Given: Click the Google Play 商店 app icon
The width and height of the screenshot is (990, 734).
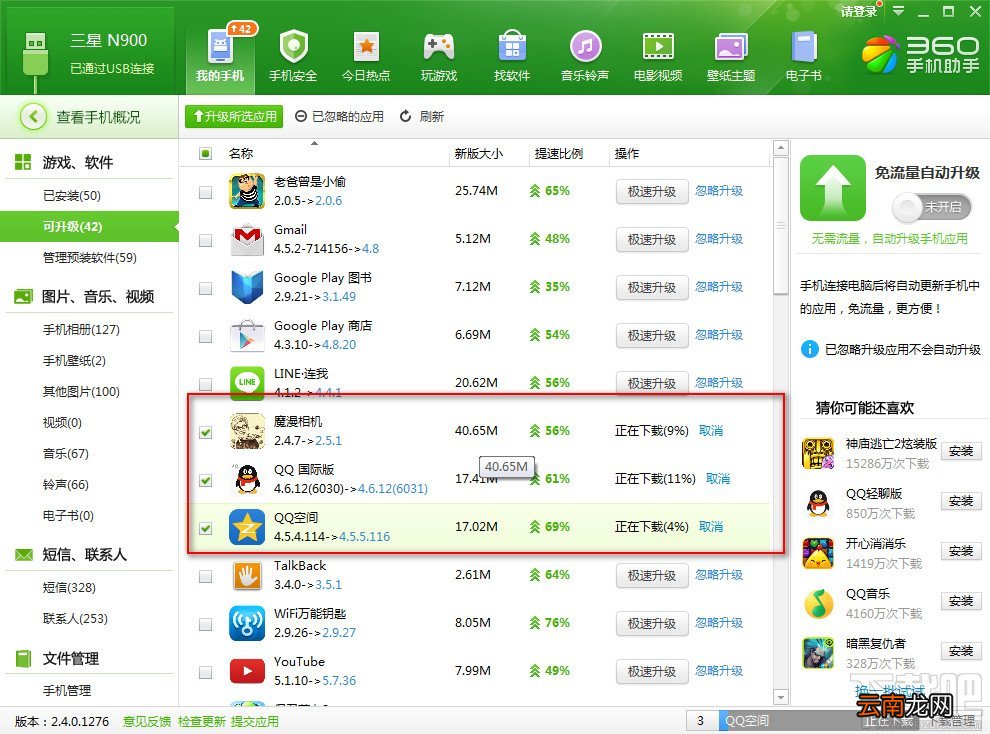Looking at the screenshot, I should [x=248, y=335].
